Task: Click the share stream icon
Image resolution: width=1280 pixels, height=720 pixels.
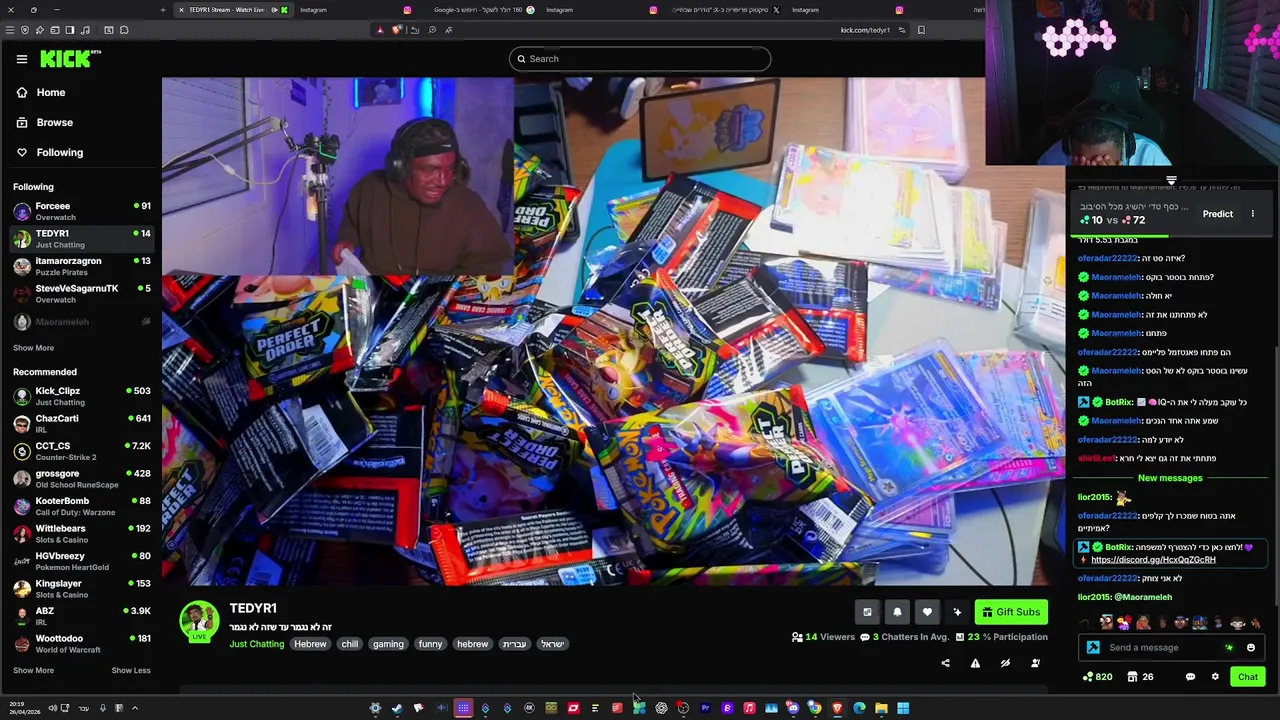Action: coord(945,663)
